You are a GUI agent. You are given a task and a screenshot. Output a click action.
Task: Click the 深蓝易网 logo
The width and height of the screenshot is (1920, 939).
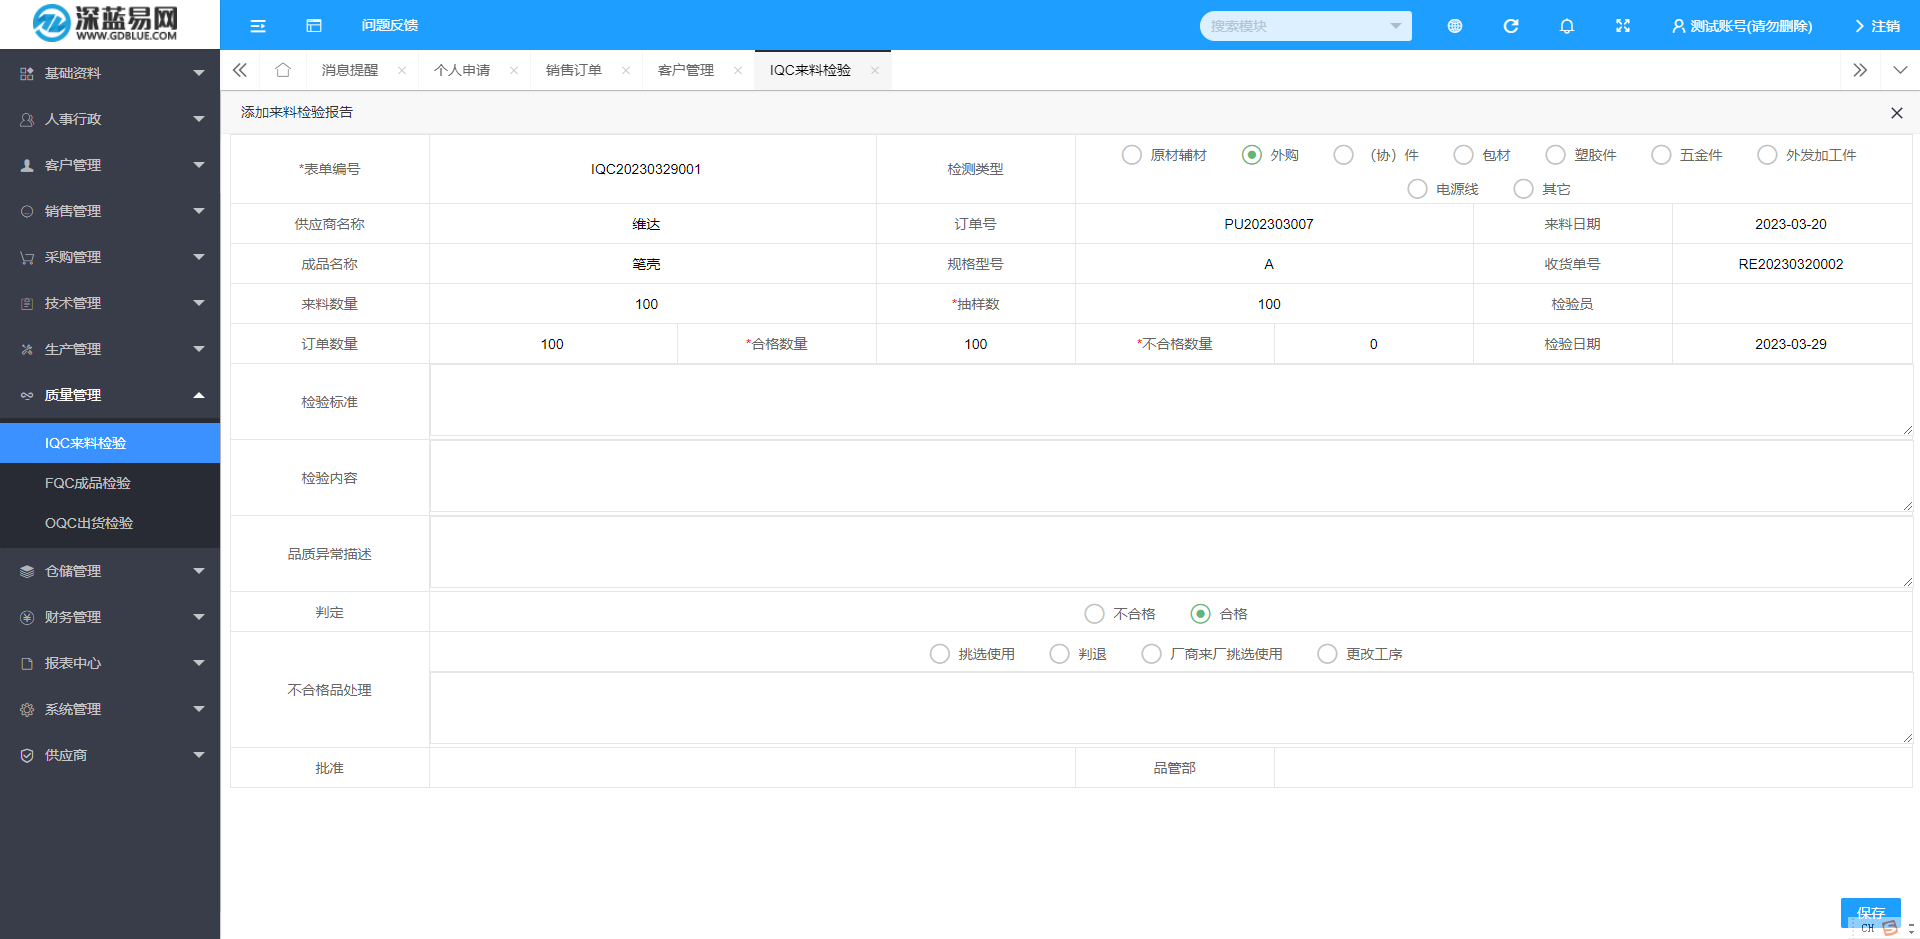(105, 23)
